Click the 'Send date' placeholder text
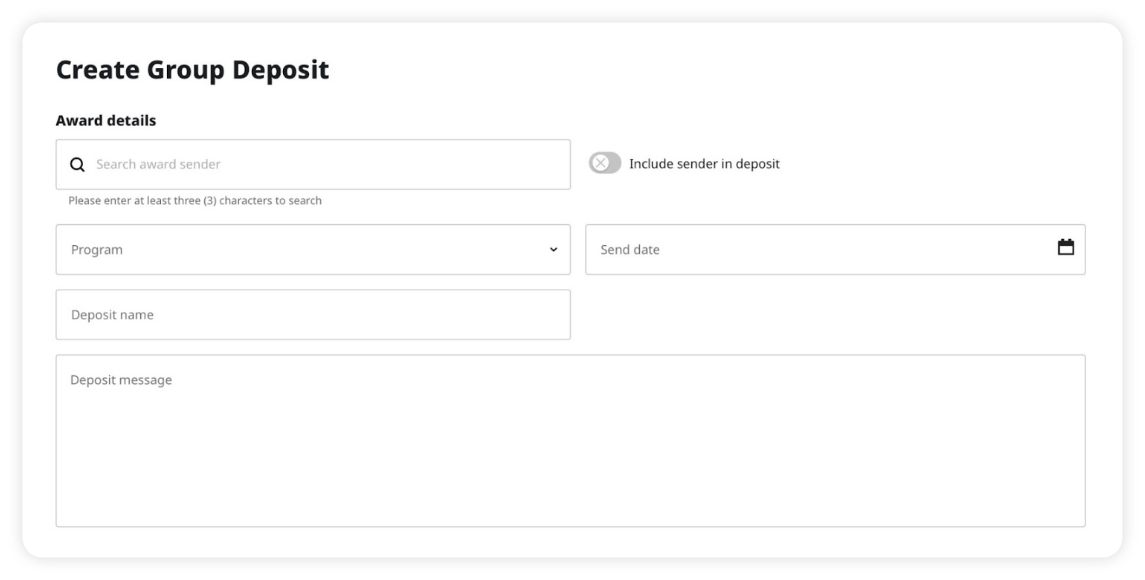The image size is (1145, 580). pyautogui.click(x=629, y=250)
